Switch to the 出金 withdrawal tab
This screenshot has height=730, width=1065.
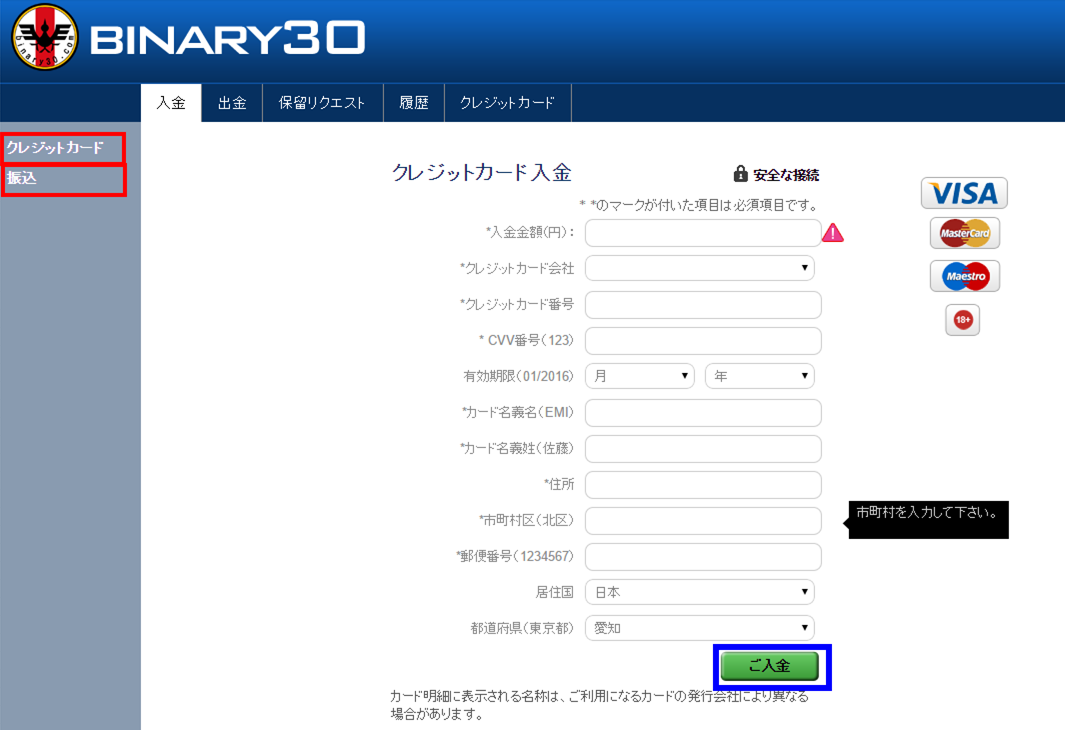click(x=232, y=103)
